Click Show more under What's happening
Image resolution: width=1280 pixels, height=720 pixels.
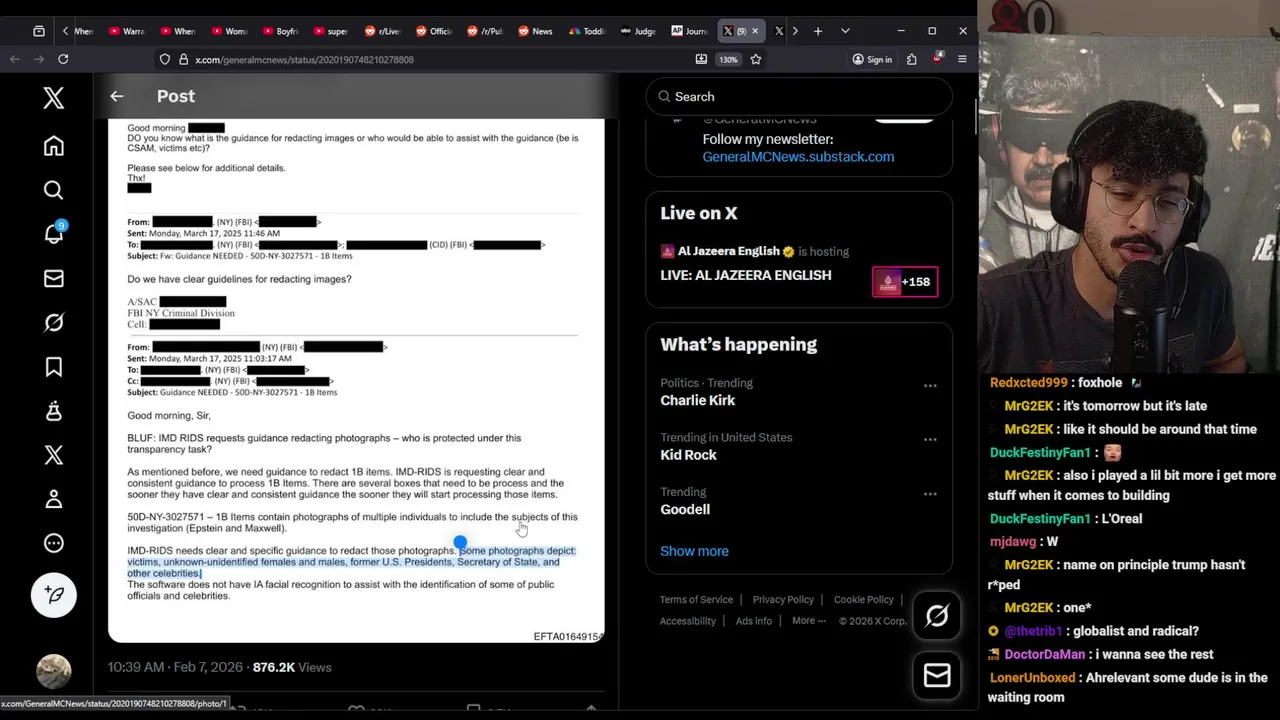point(694,551)
